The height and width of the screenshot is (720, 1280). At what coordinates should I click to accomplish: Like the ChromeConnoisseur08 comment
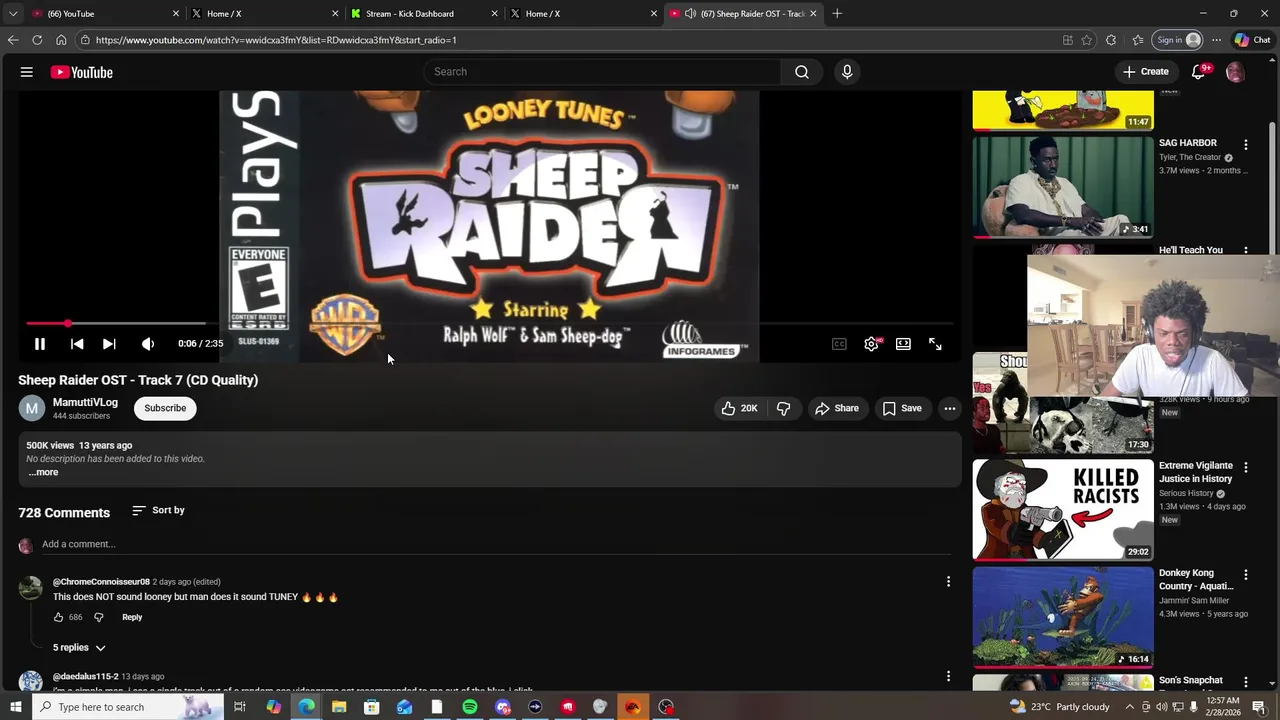pyautogui.click(x=59, y=617)
